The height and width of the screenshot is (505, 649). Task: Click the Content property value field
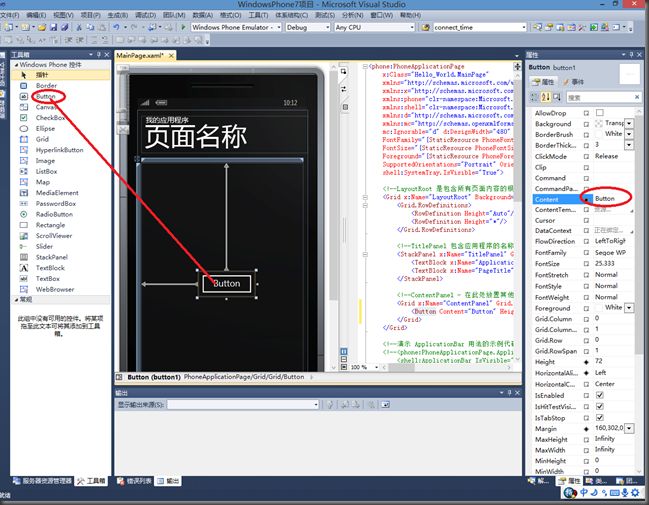[x=612, y=199]
